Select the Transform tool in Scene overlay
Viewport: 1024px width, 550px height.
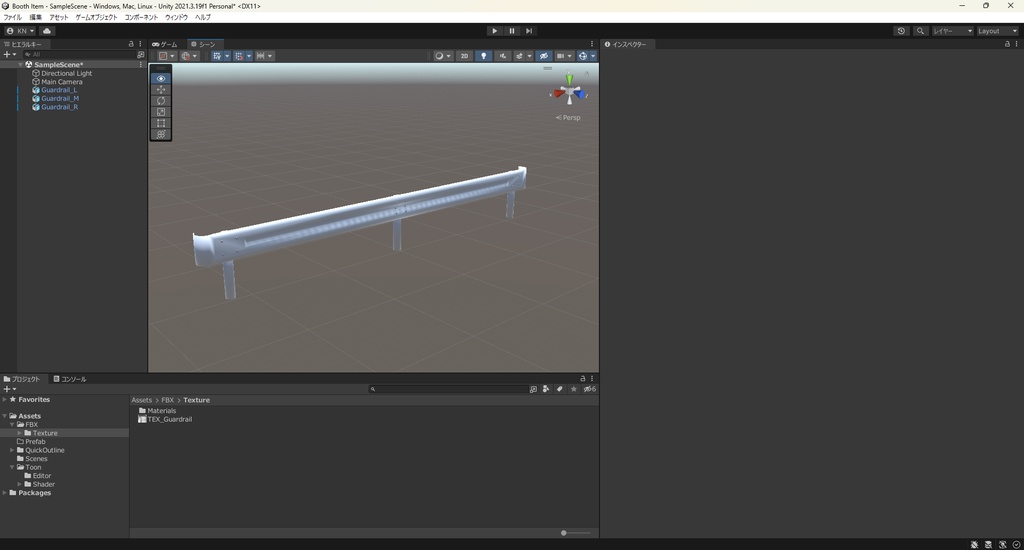[x=161, y=134]
